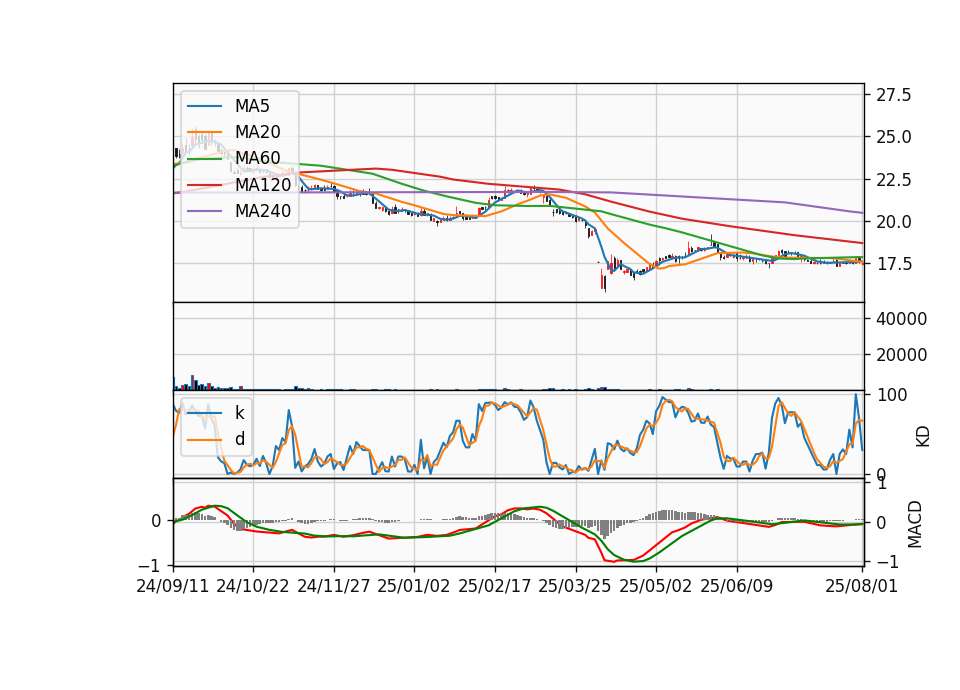Click the 27.5 price axis label
The width and height of the screenshot is (960, 690).
tap(893, 95)
